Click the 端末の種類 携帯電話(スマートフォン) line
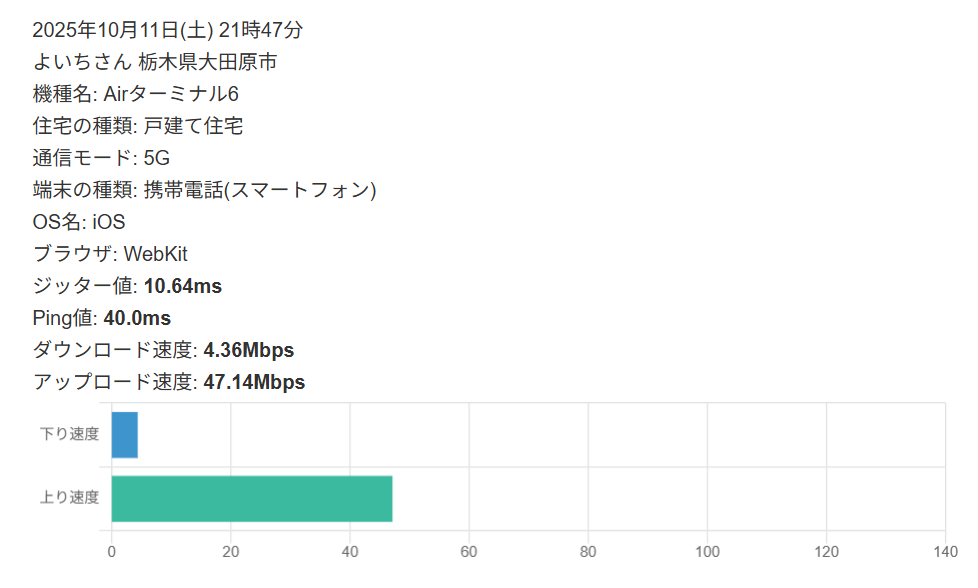 [204, 190]
